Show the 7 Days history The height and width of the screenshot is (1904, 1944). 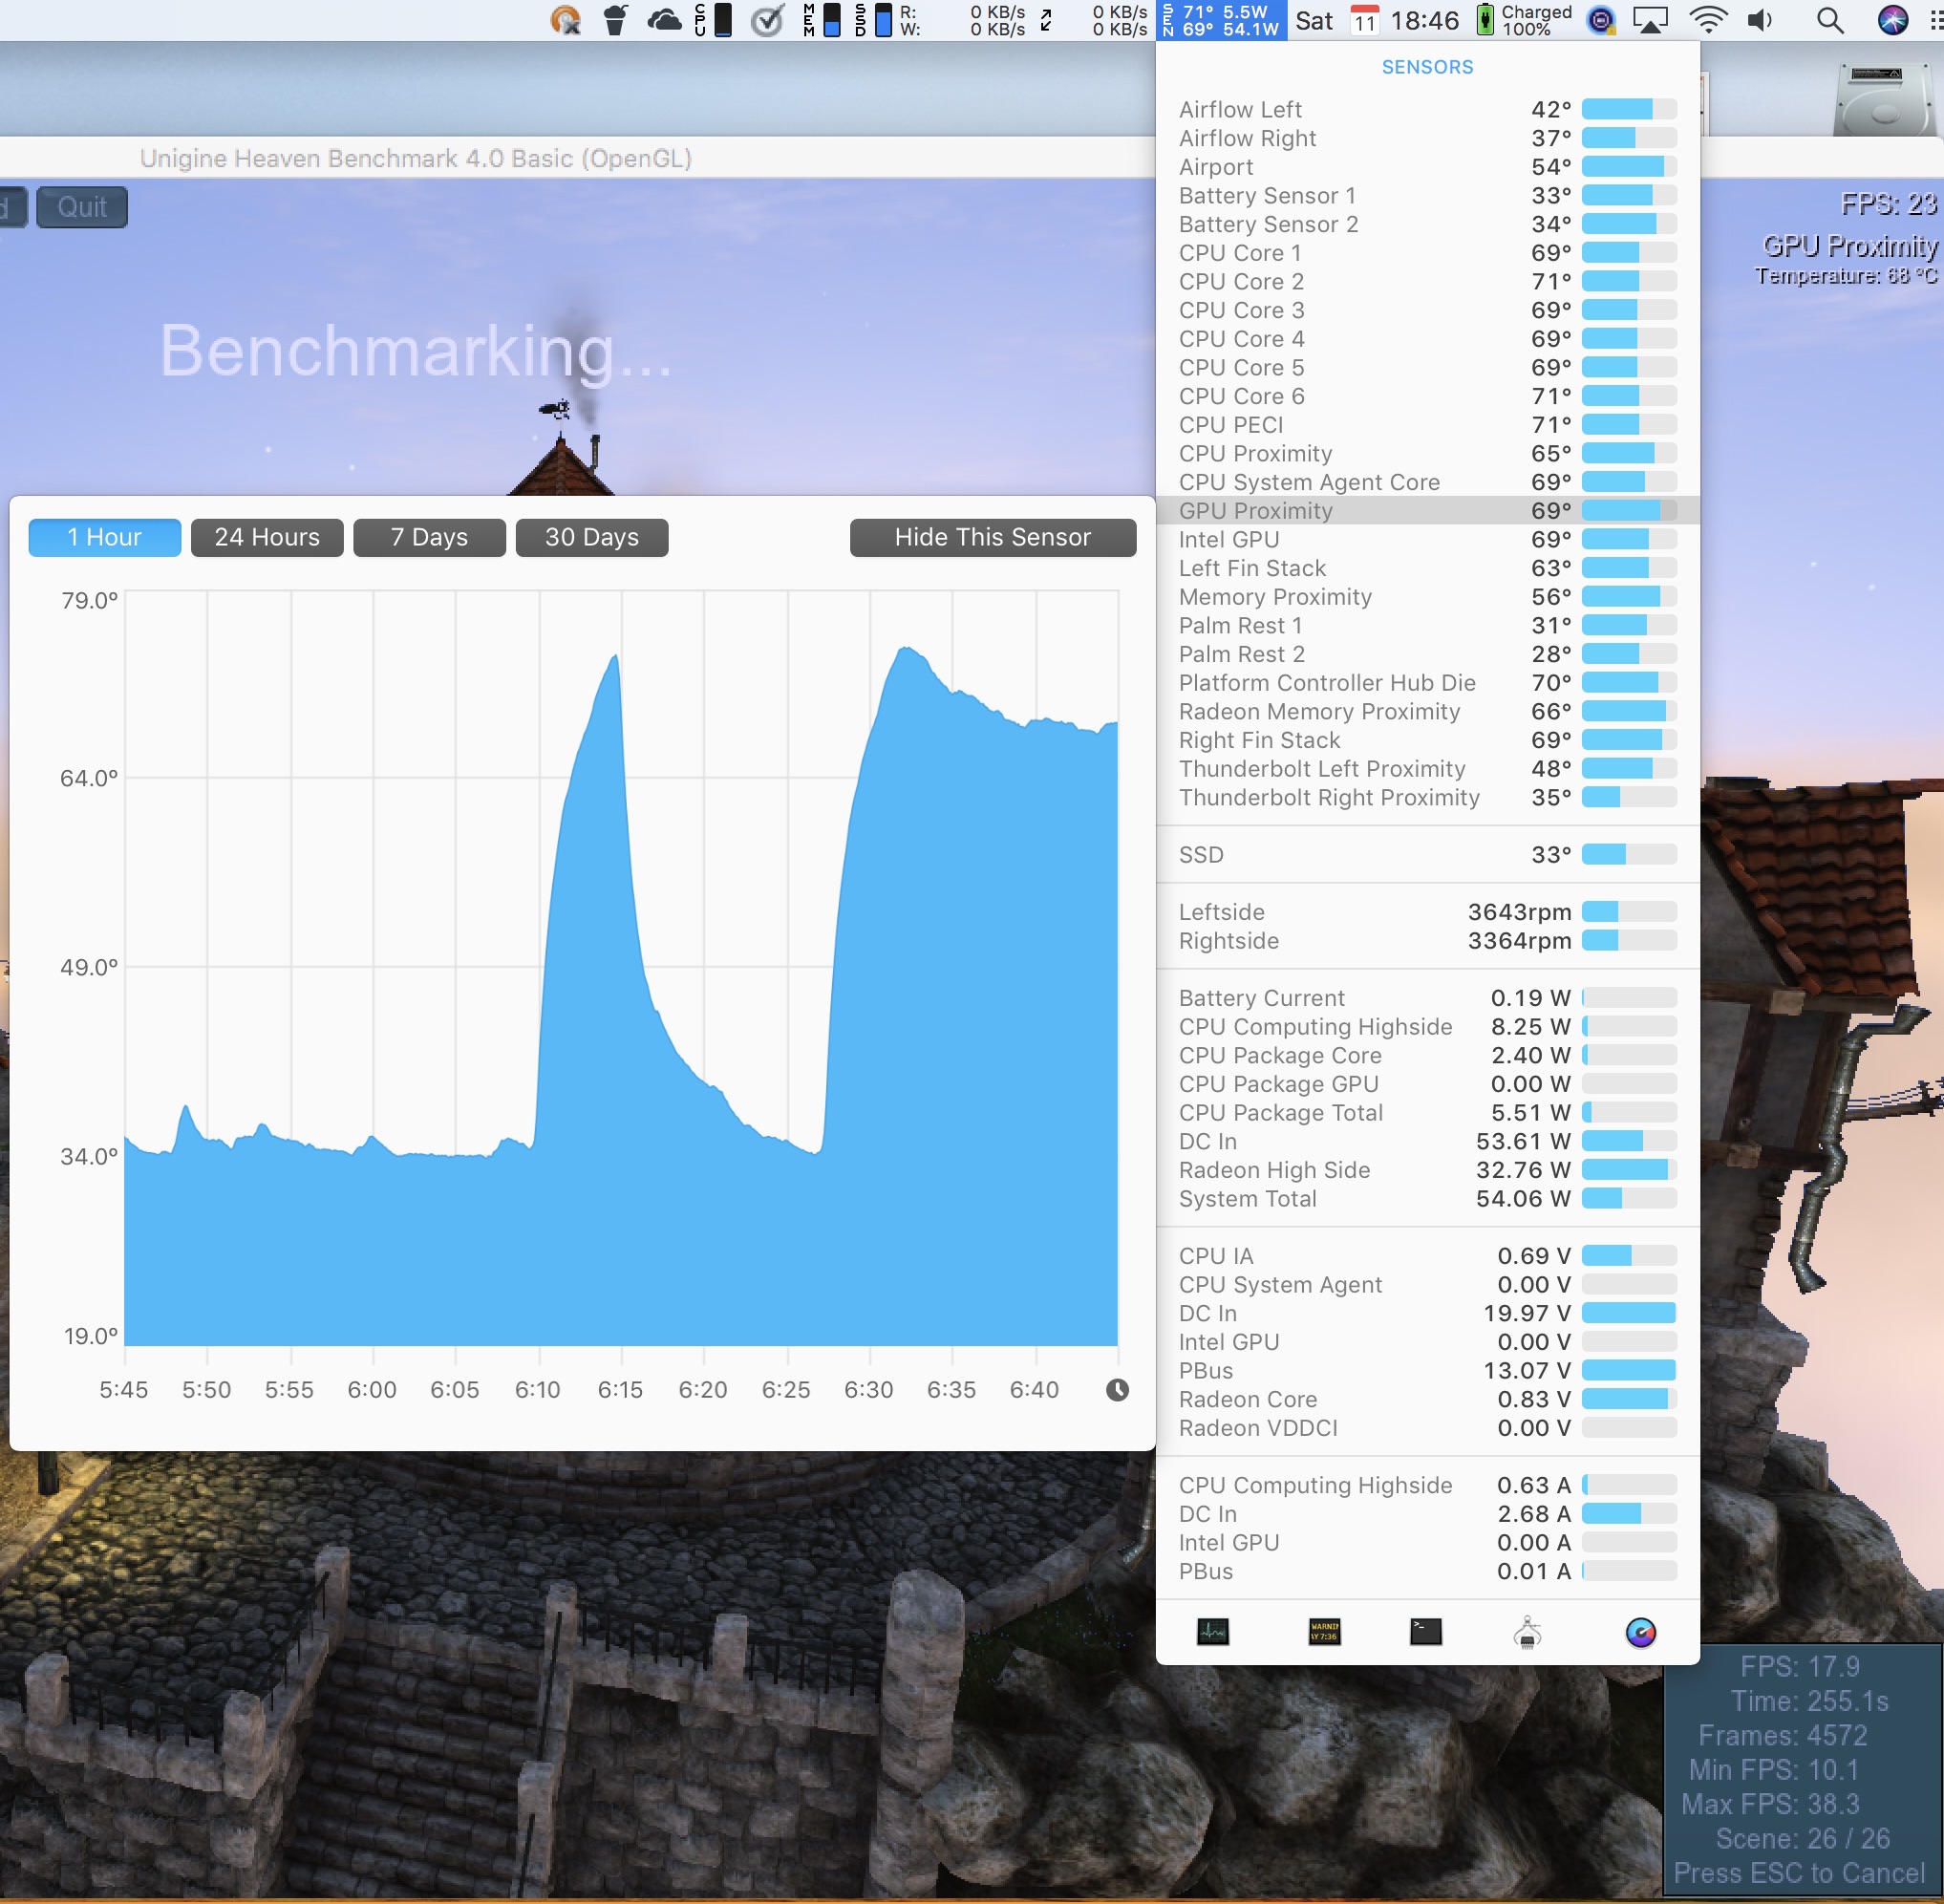click(x=429, y=537)
